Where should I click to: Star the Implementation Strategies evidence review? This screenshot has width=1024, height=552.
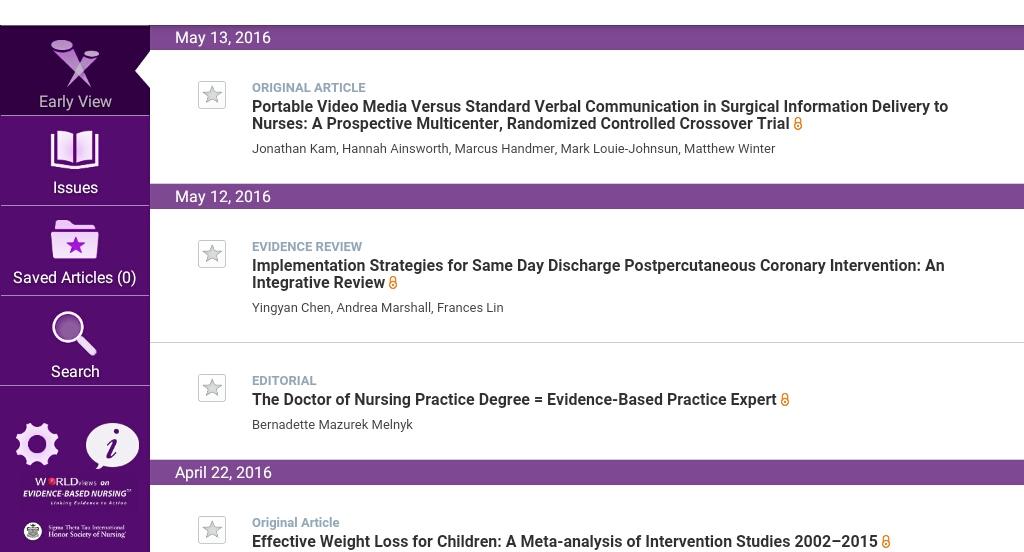[x=212, y=254]
